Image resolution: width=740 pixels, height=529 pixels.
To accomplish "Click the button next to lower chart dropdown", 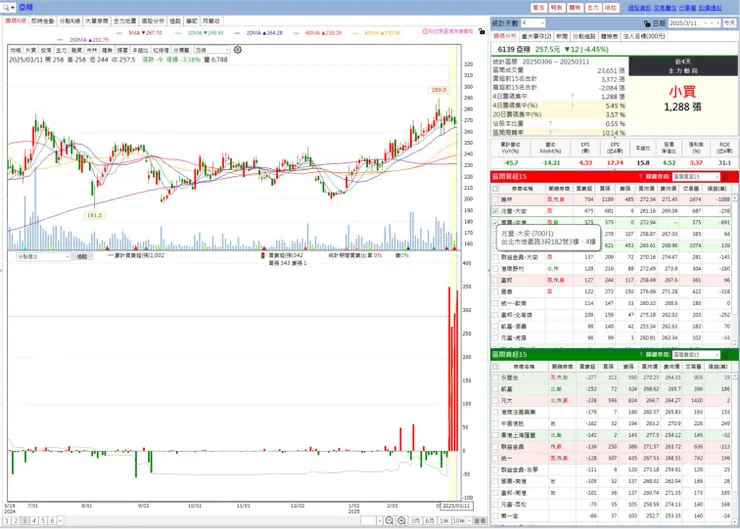I will pos(82,256).
